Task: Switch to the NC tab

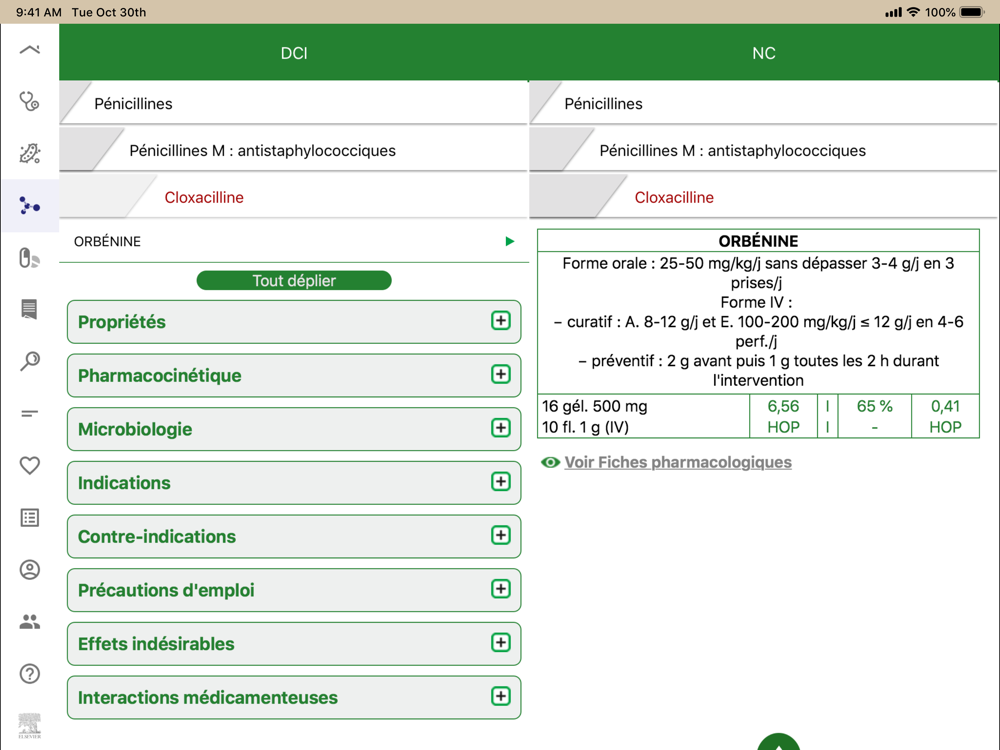Action: [x=763, y=53]
